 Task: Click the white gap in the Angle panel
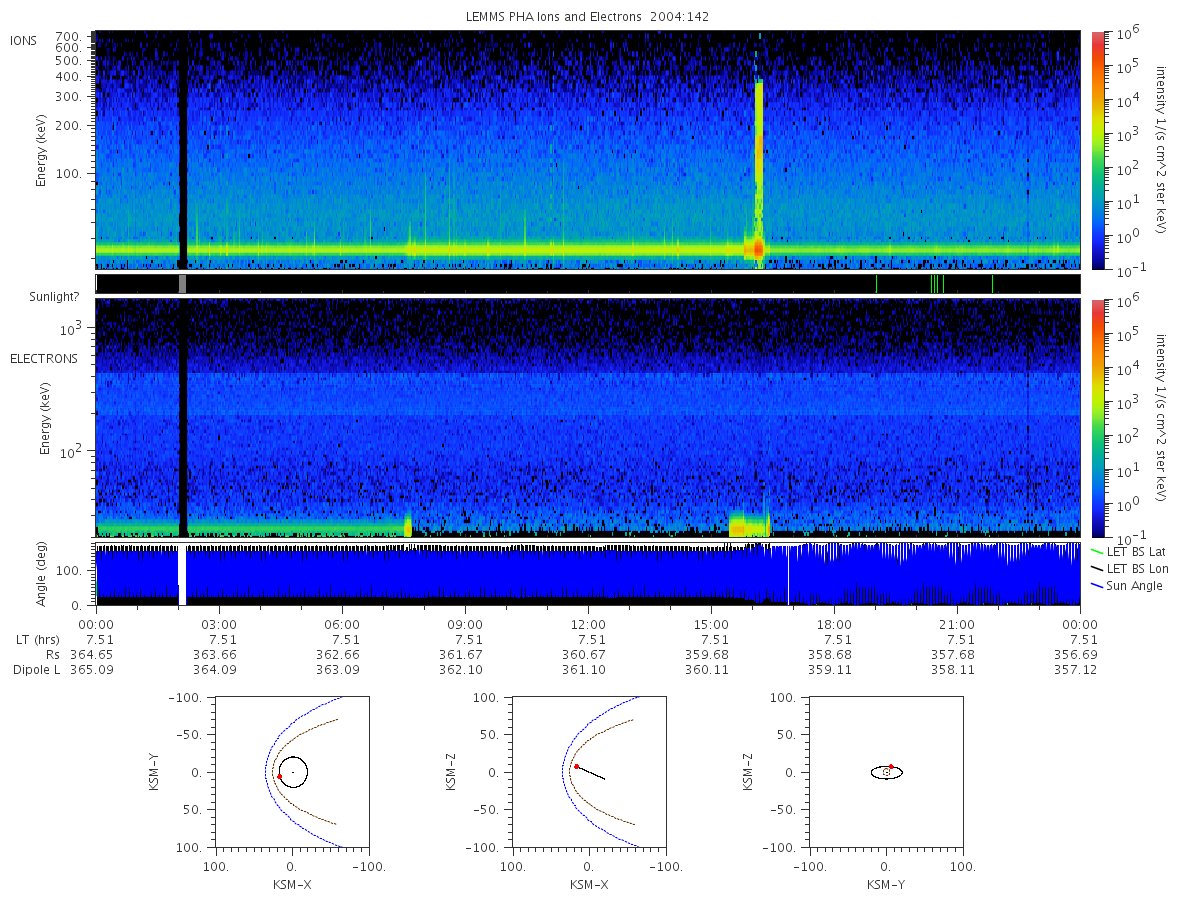click(x=182, y=575)
